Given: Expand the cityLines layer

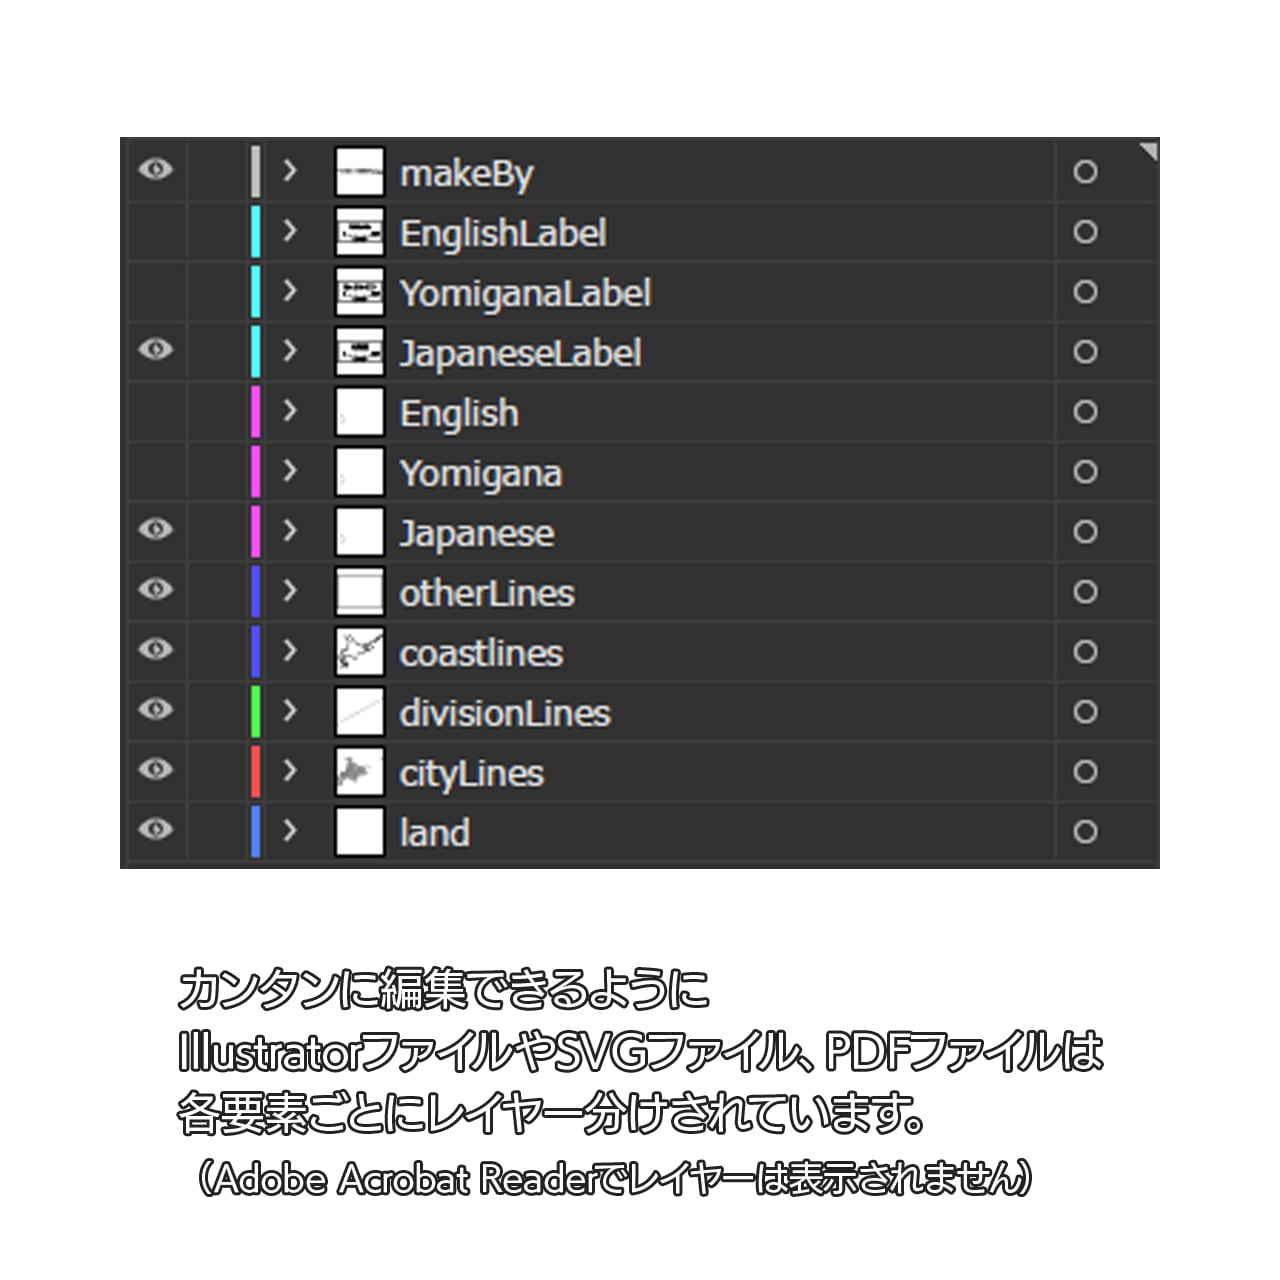Looking at the screenshot, I should 290,771.
